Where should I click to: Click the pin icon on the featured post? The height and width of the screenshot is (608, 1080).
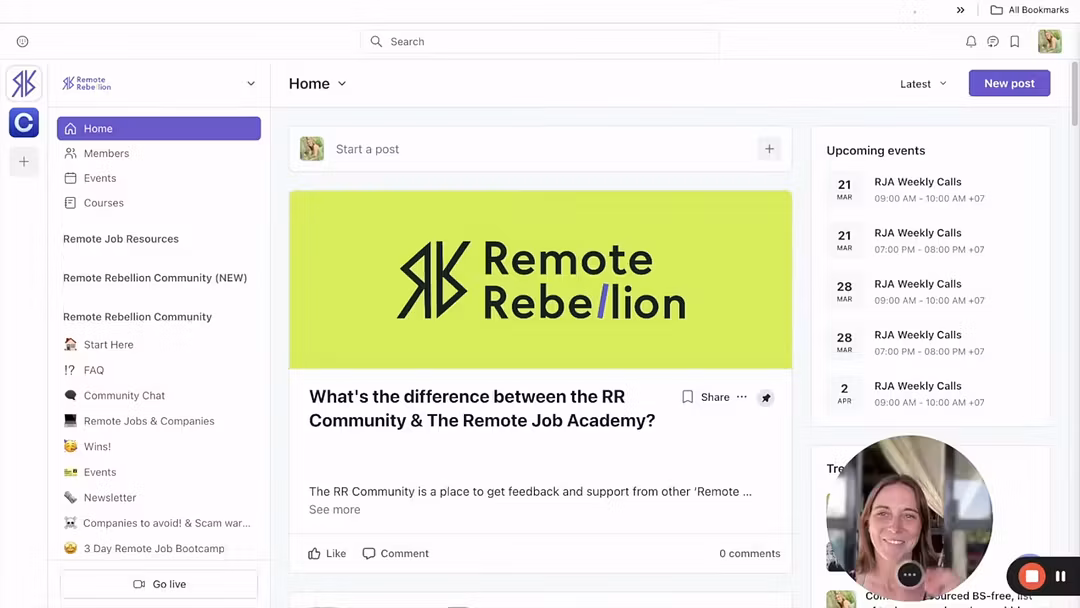click(x=766, y=398)
